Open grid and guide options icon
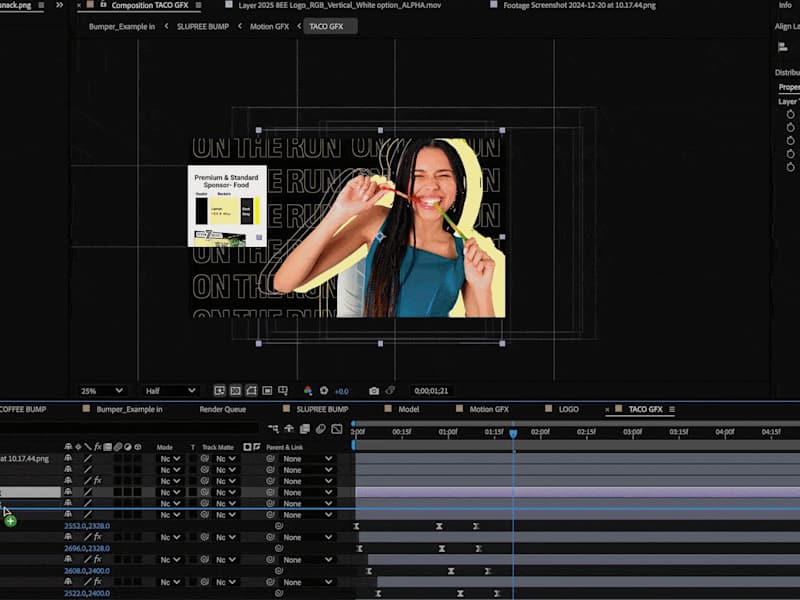 pyautogui.click(x=283, y=391)
